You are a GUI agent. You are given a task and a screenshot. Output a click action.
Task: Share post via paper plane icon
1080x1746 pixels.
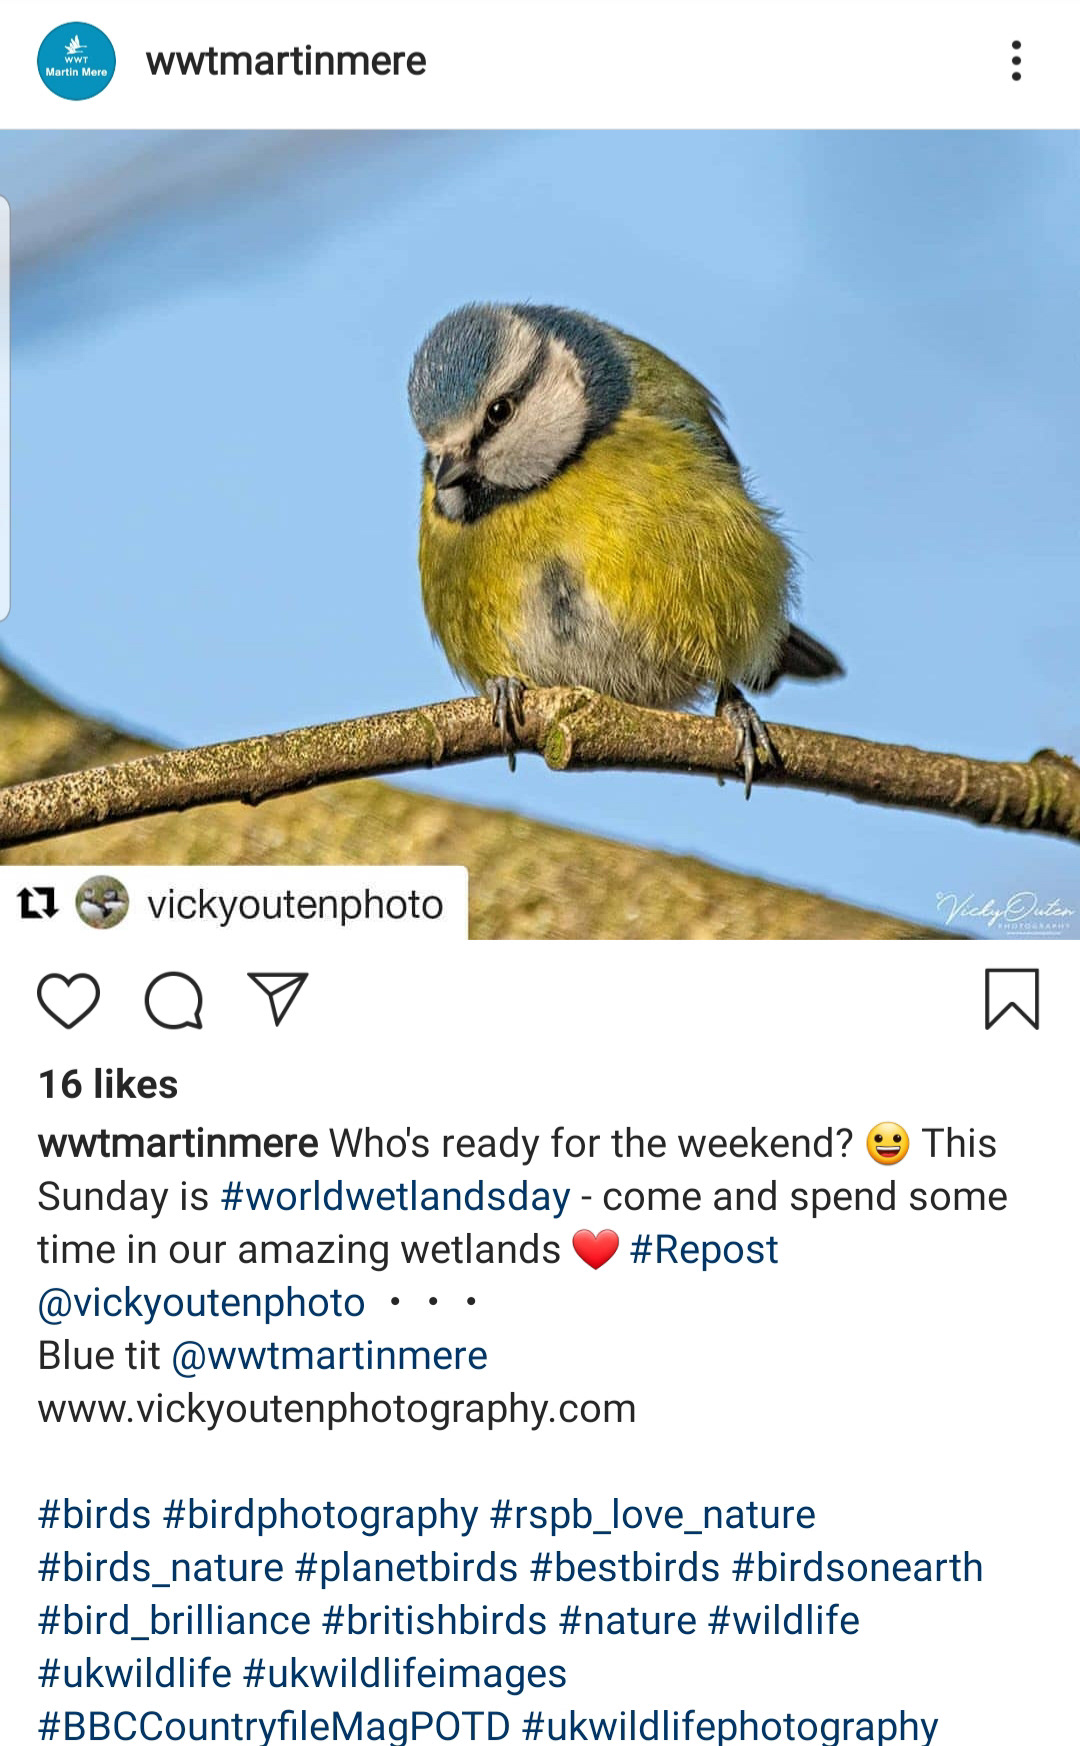coord(277,998)
